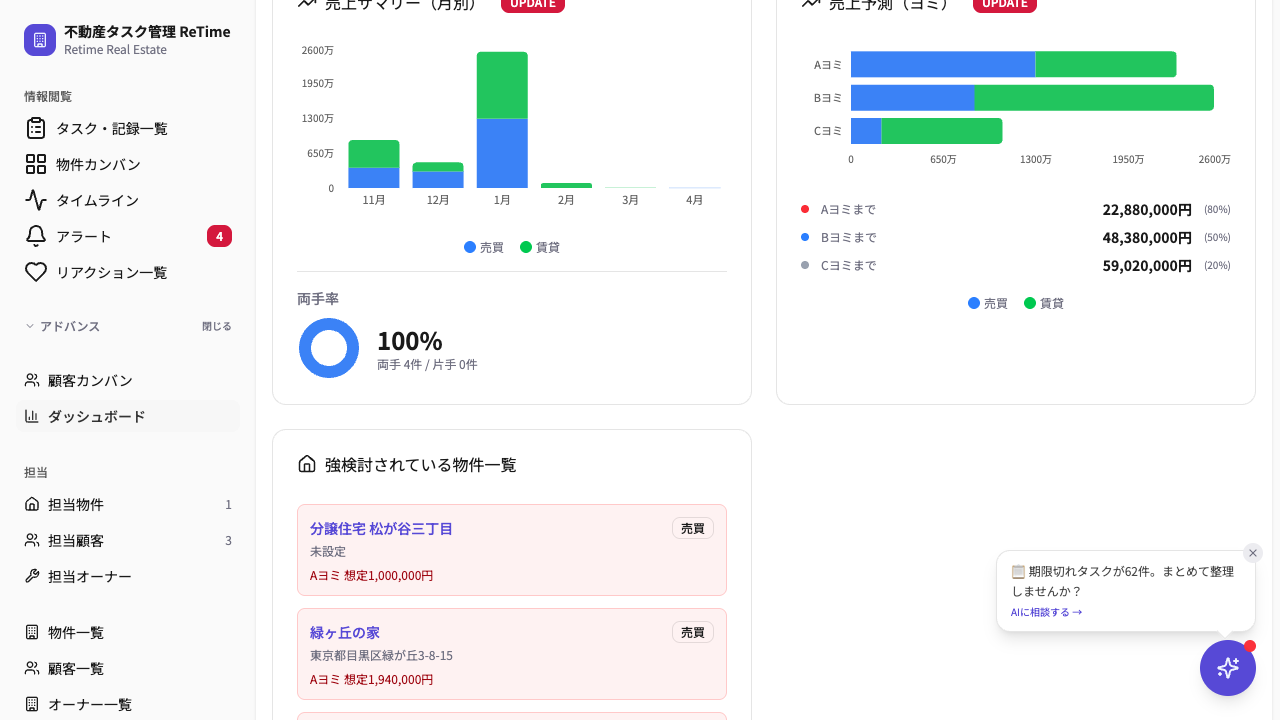Screen dimensions: 1280x720
Task: Click 閉じる to collapse advanced menu
Action: 216,326
